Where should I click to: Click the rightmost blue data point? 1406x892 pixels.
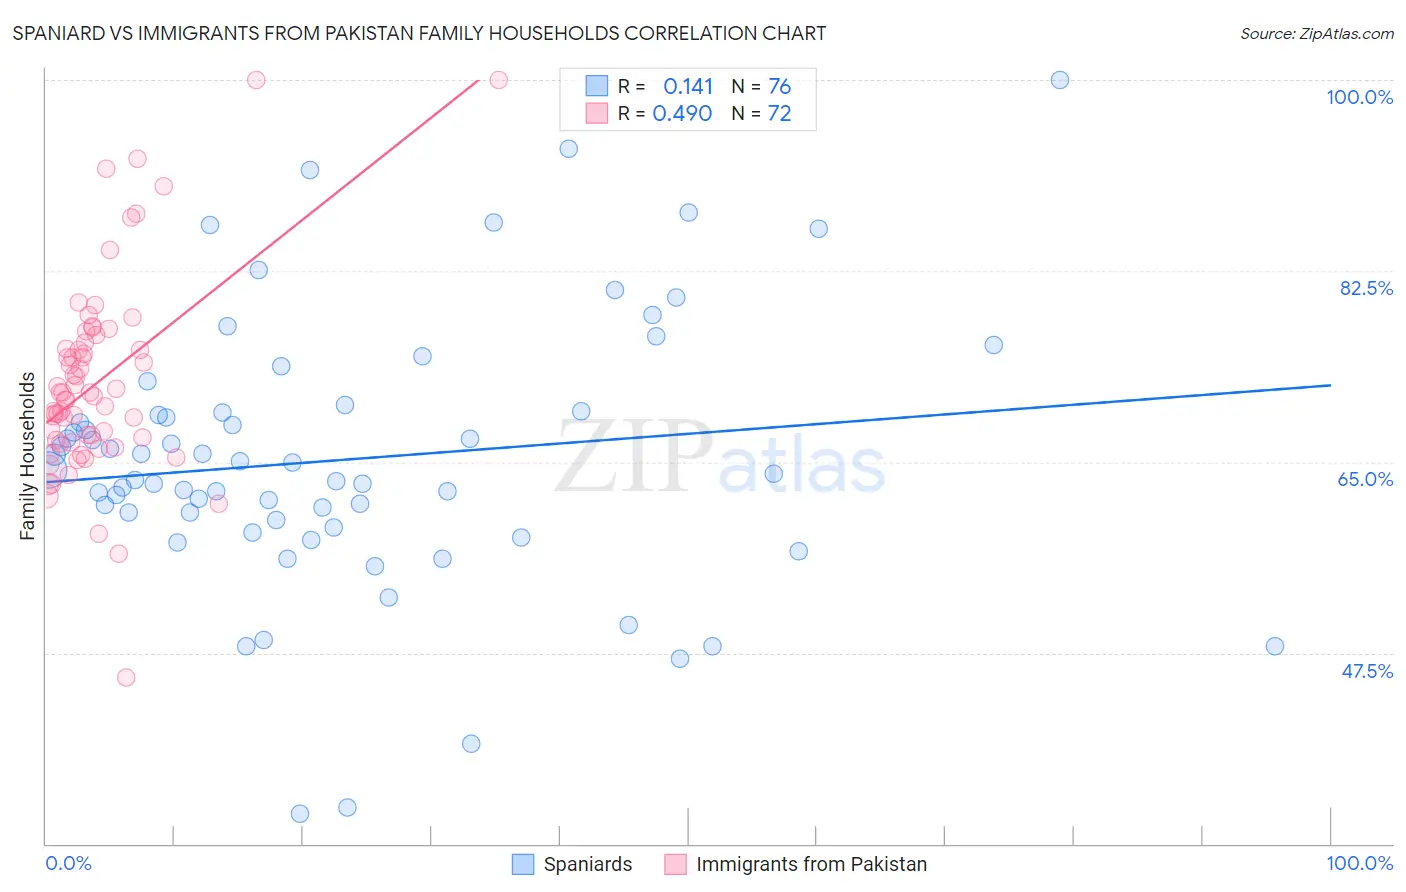pos(1274,646)
